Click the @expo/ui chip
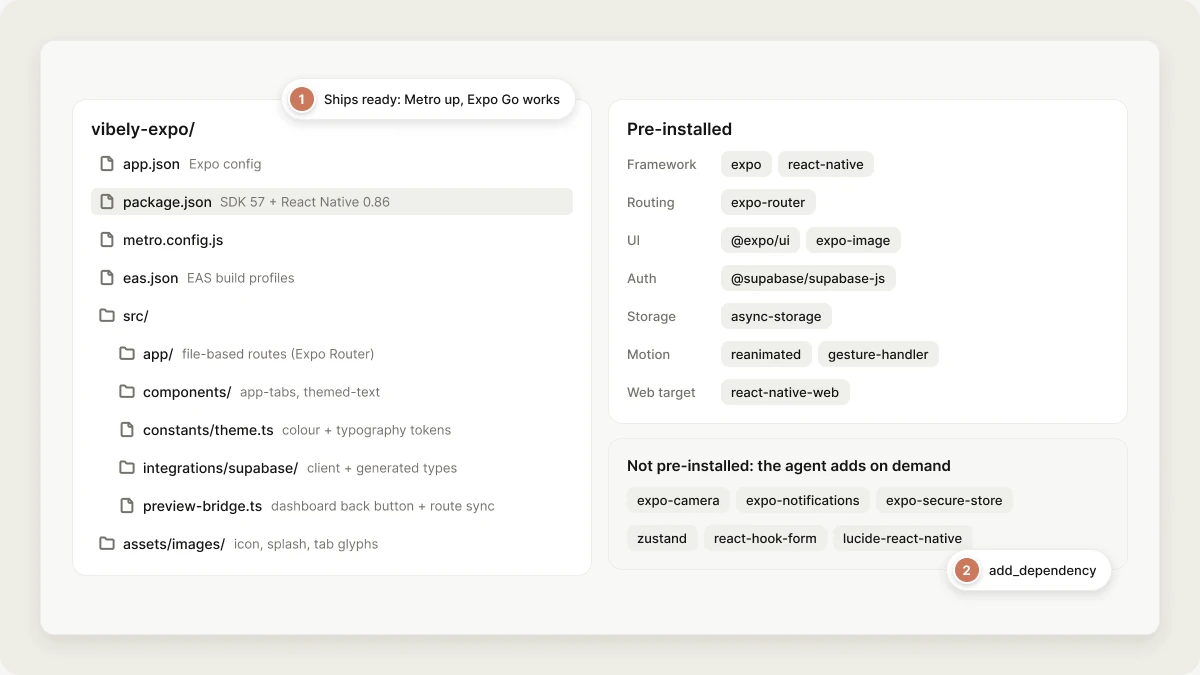The width and height of the screenshot is (1200, 675). click(760, 240)
